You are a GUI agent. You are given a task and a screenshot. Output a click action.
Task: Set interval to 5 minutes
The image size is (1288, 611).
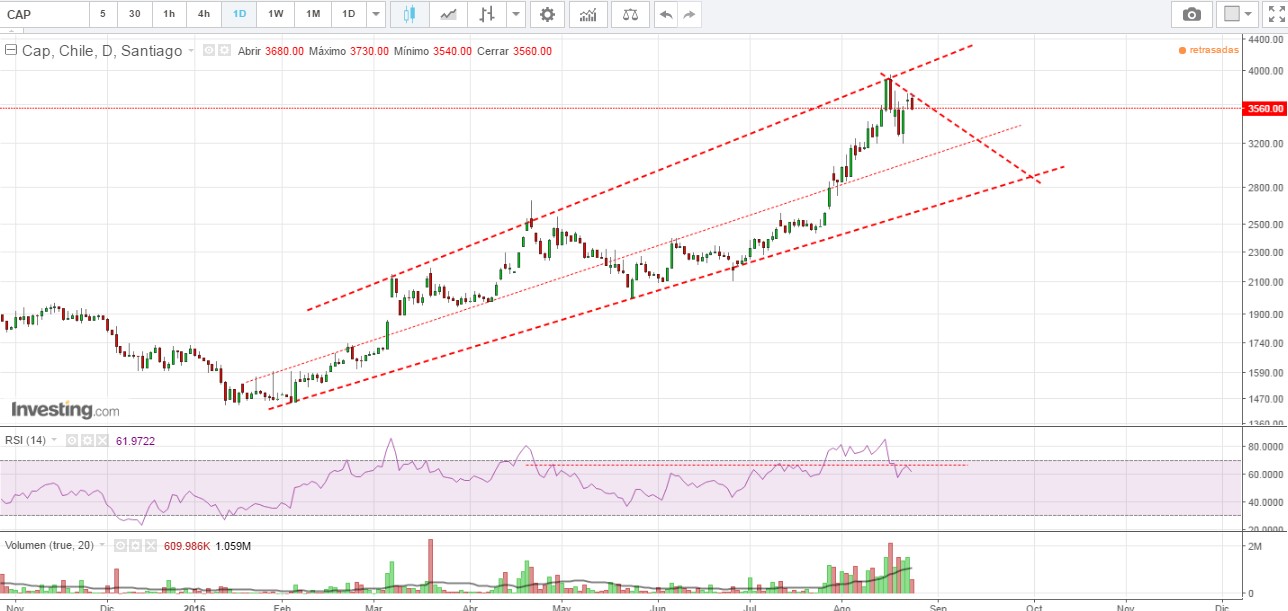click(x=102, y=14)
